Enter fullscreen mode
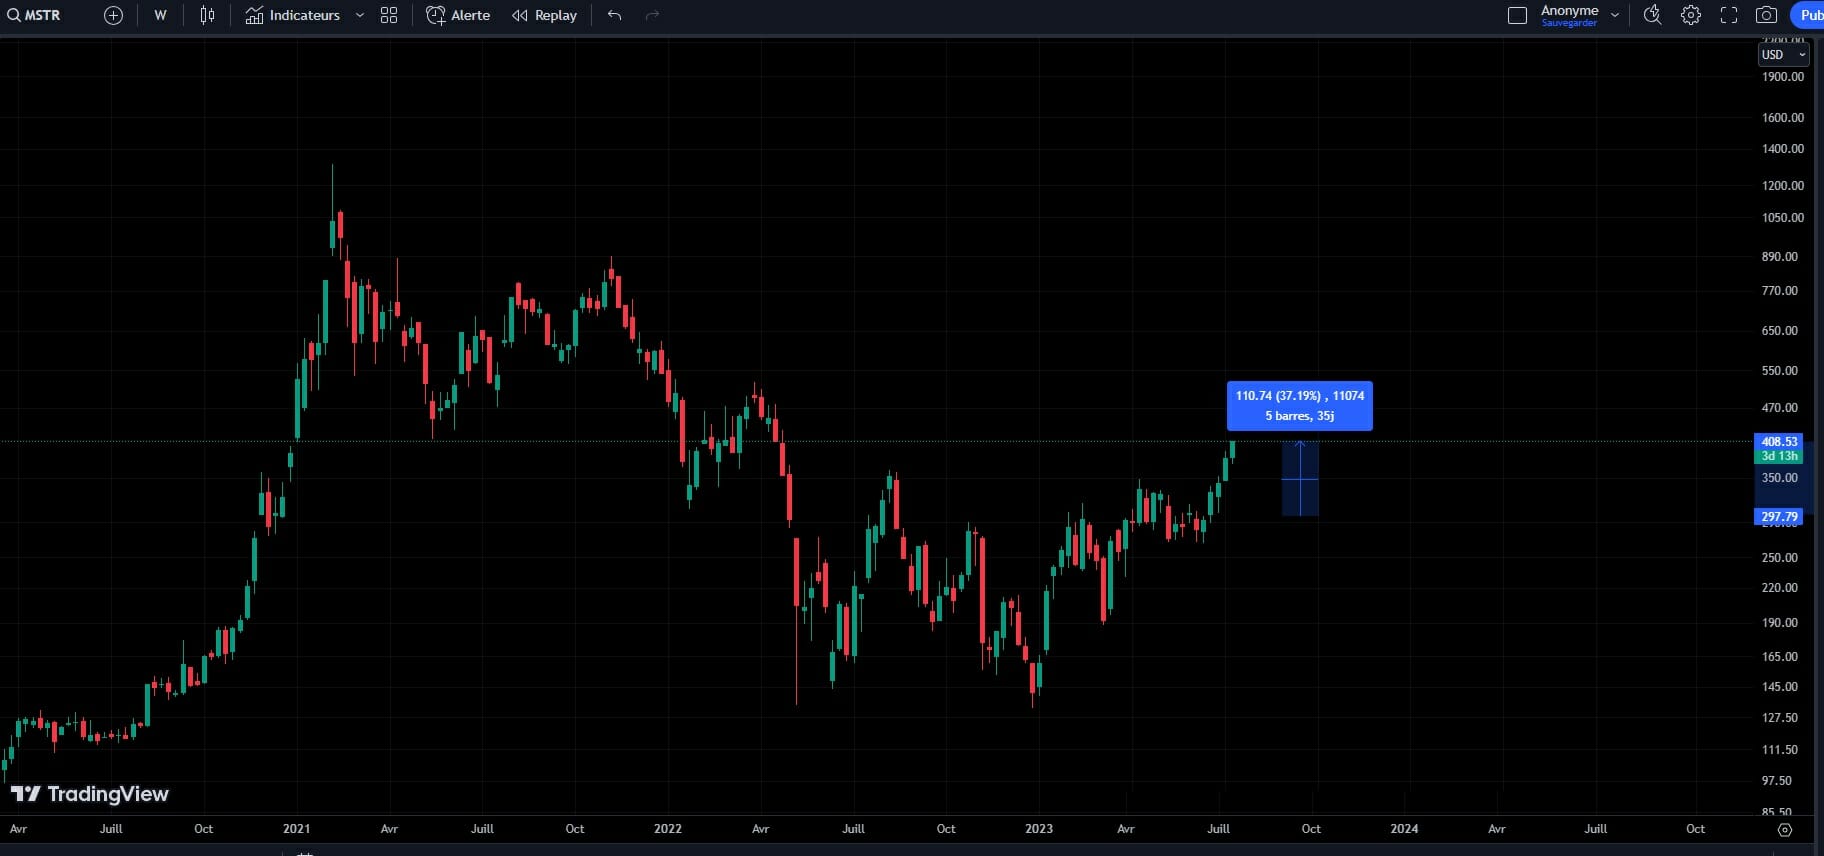 click(x=1728, y=15)
